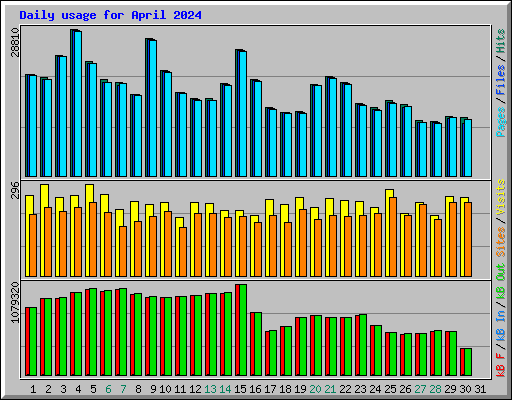Click green weekend day label 28
Screen dimensions: 512x400
[x=435, y=389]
